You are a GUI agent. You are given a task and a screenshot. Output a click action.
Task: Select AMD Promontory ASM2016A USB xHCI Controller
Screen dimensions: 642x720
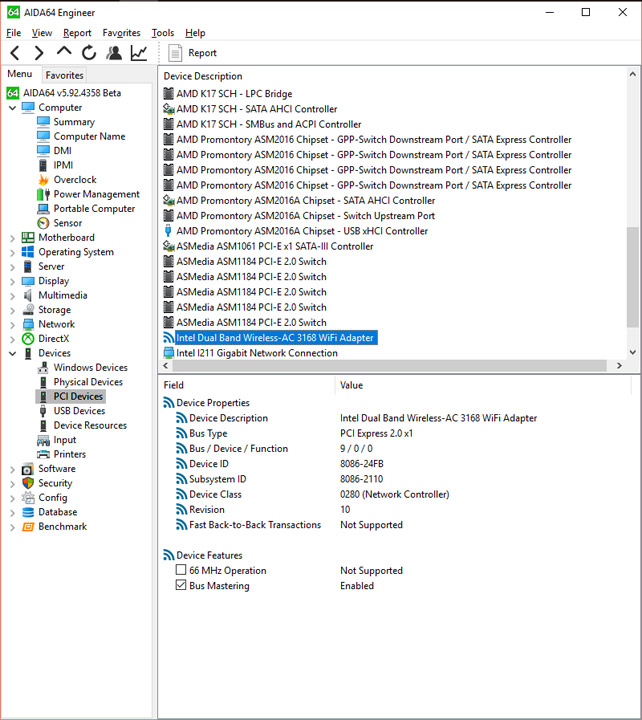click(302, 231)
